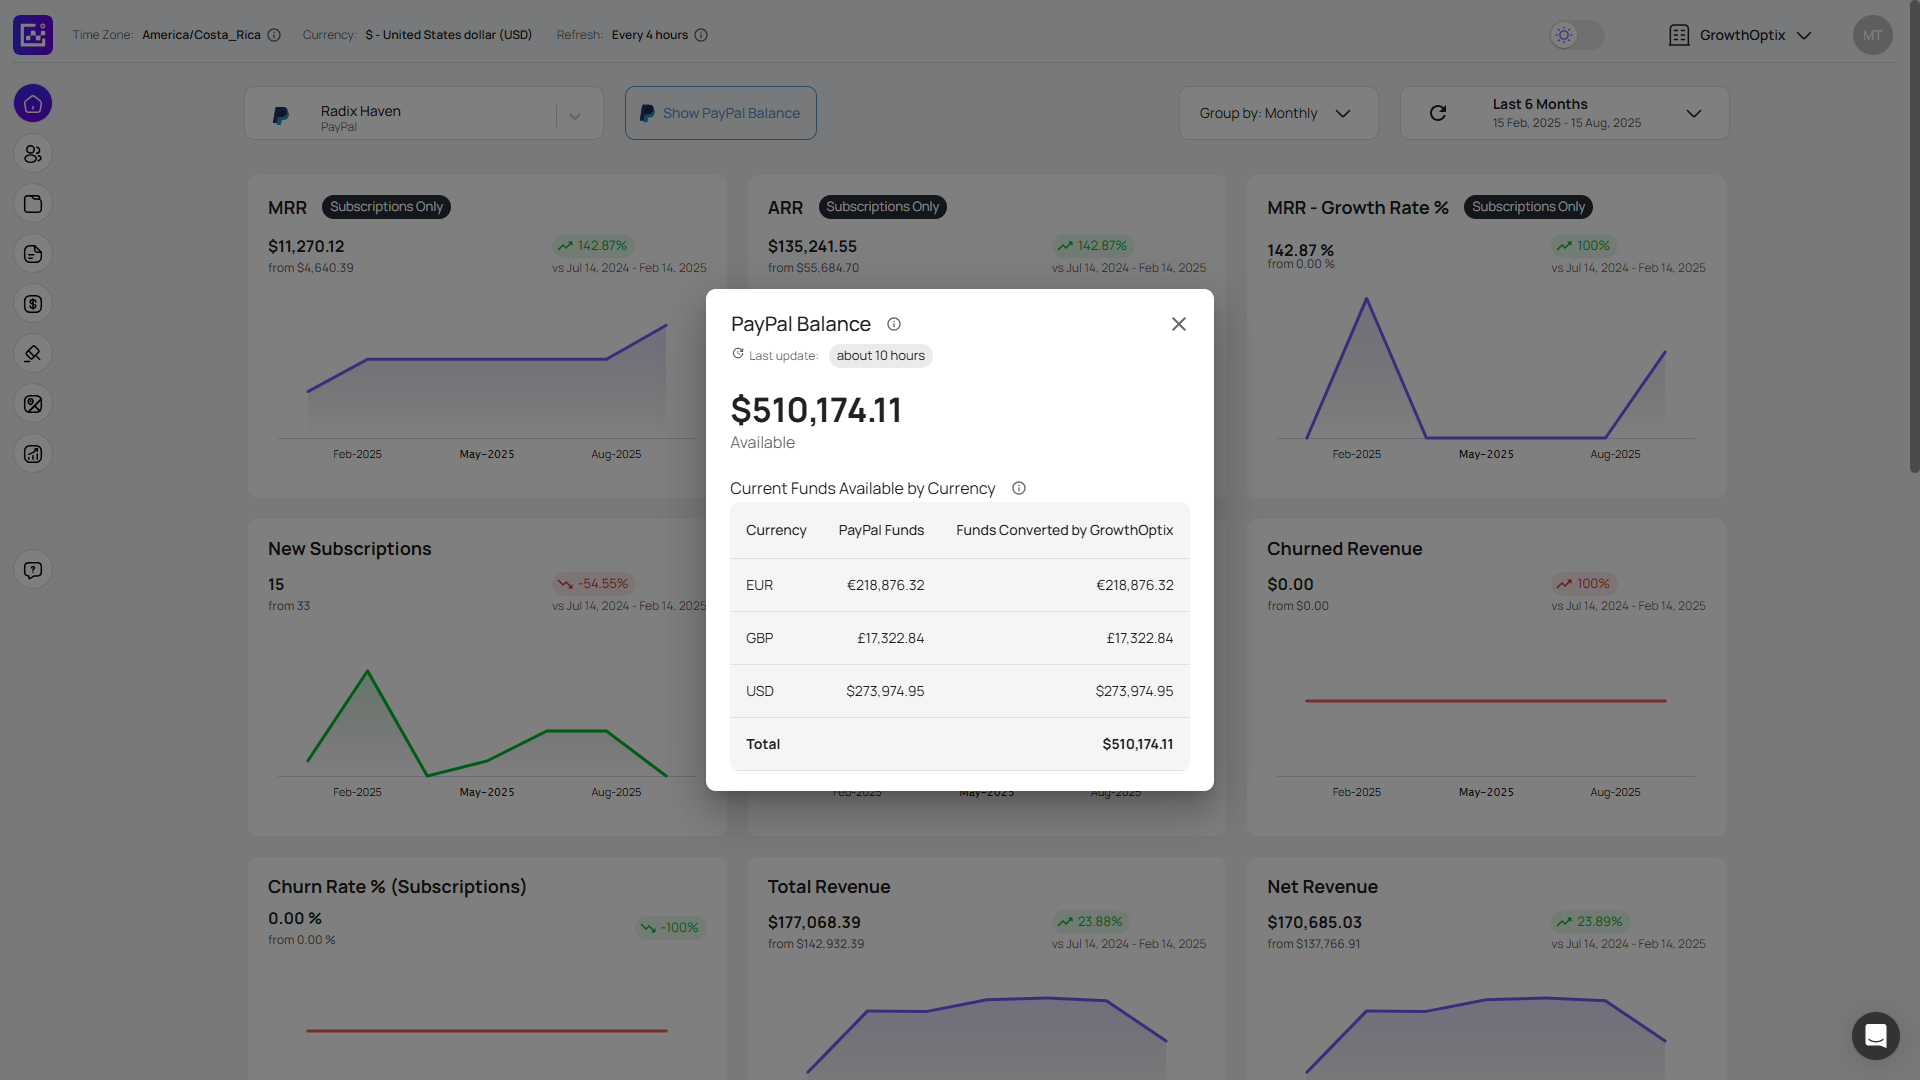Click the Churned Revenue card title
1920x1080 pixels.
1344,549
